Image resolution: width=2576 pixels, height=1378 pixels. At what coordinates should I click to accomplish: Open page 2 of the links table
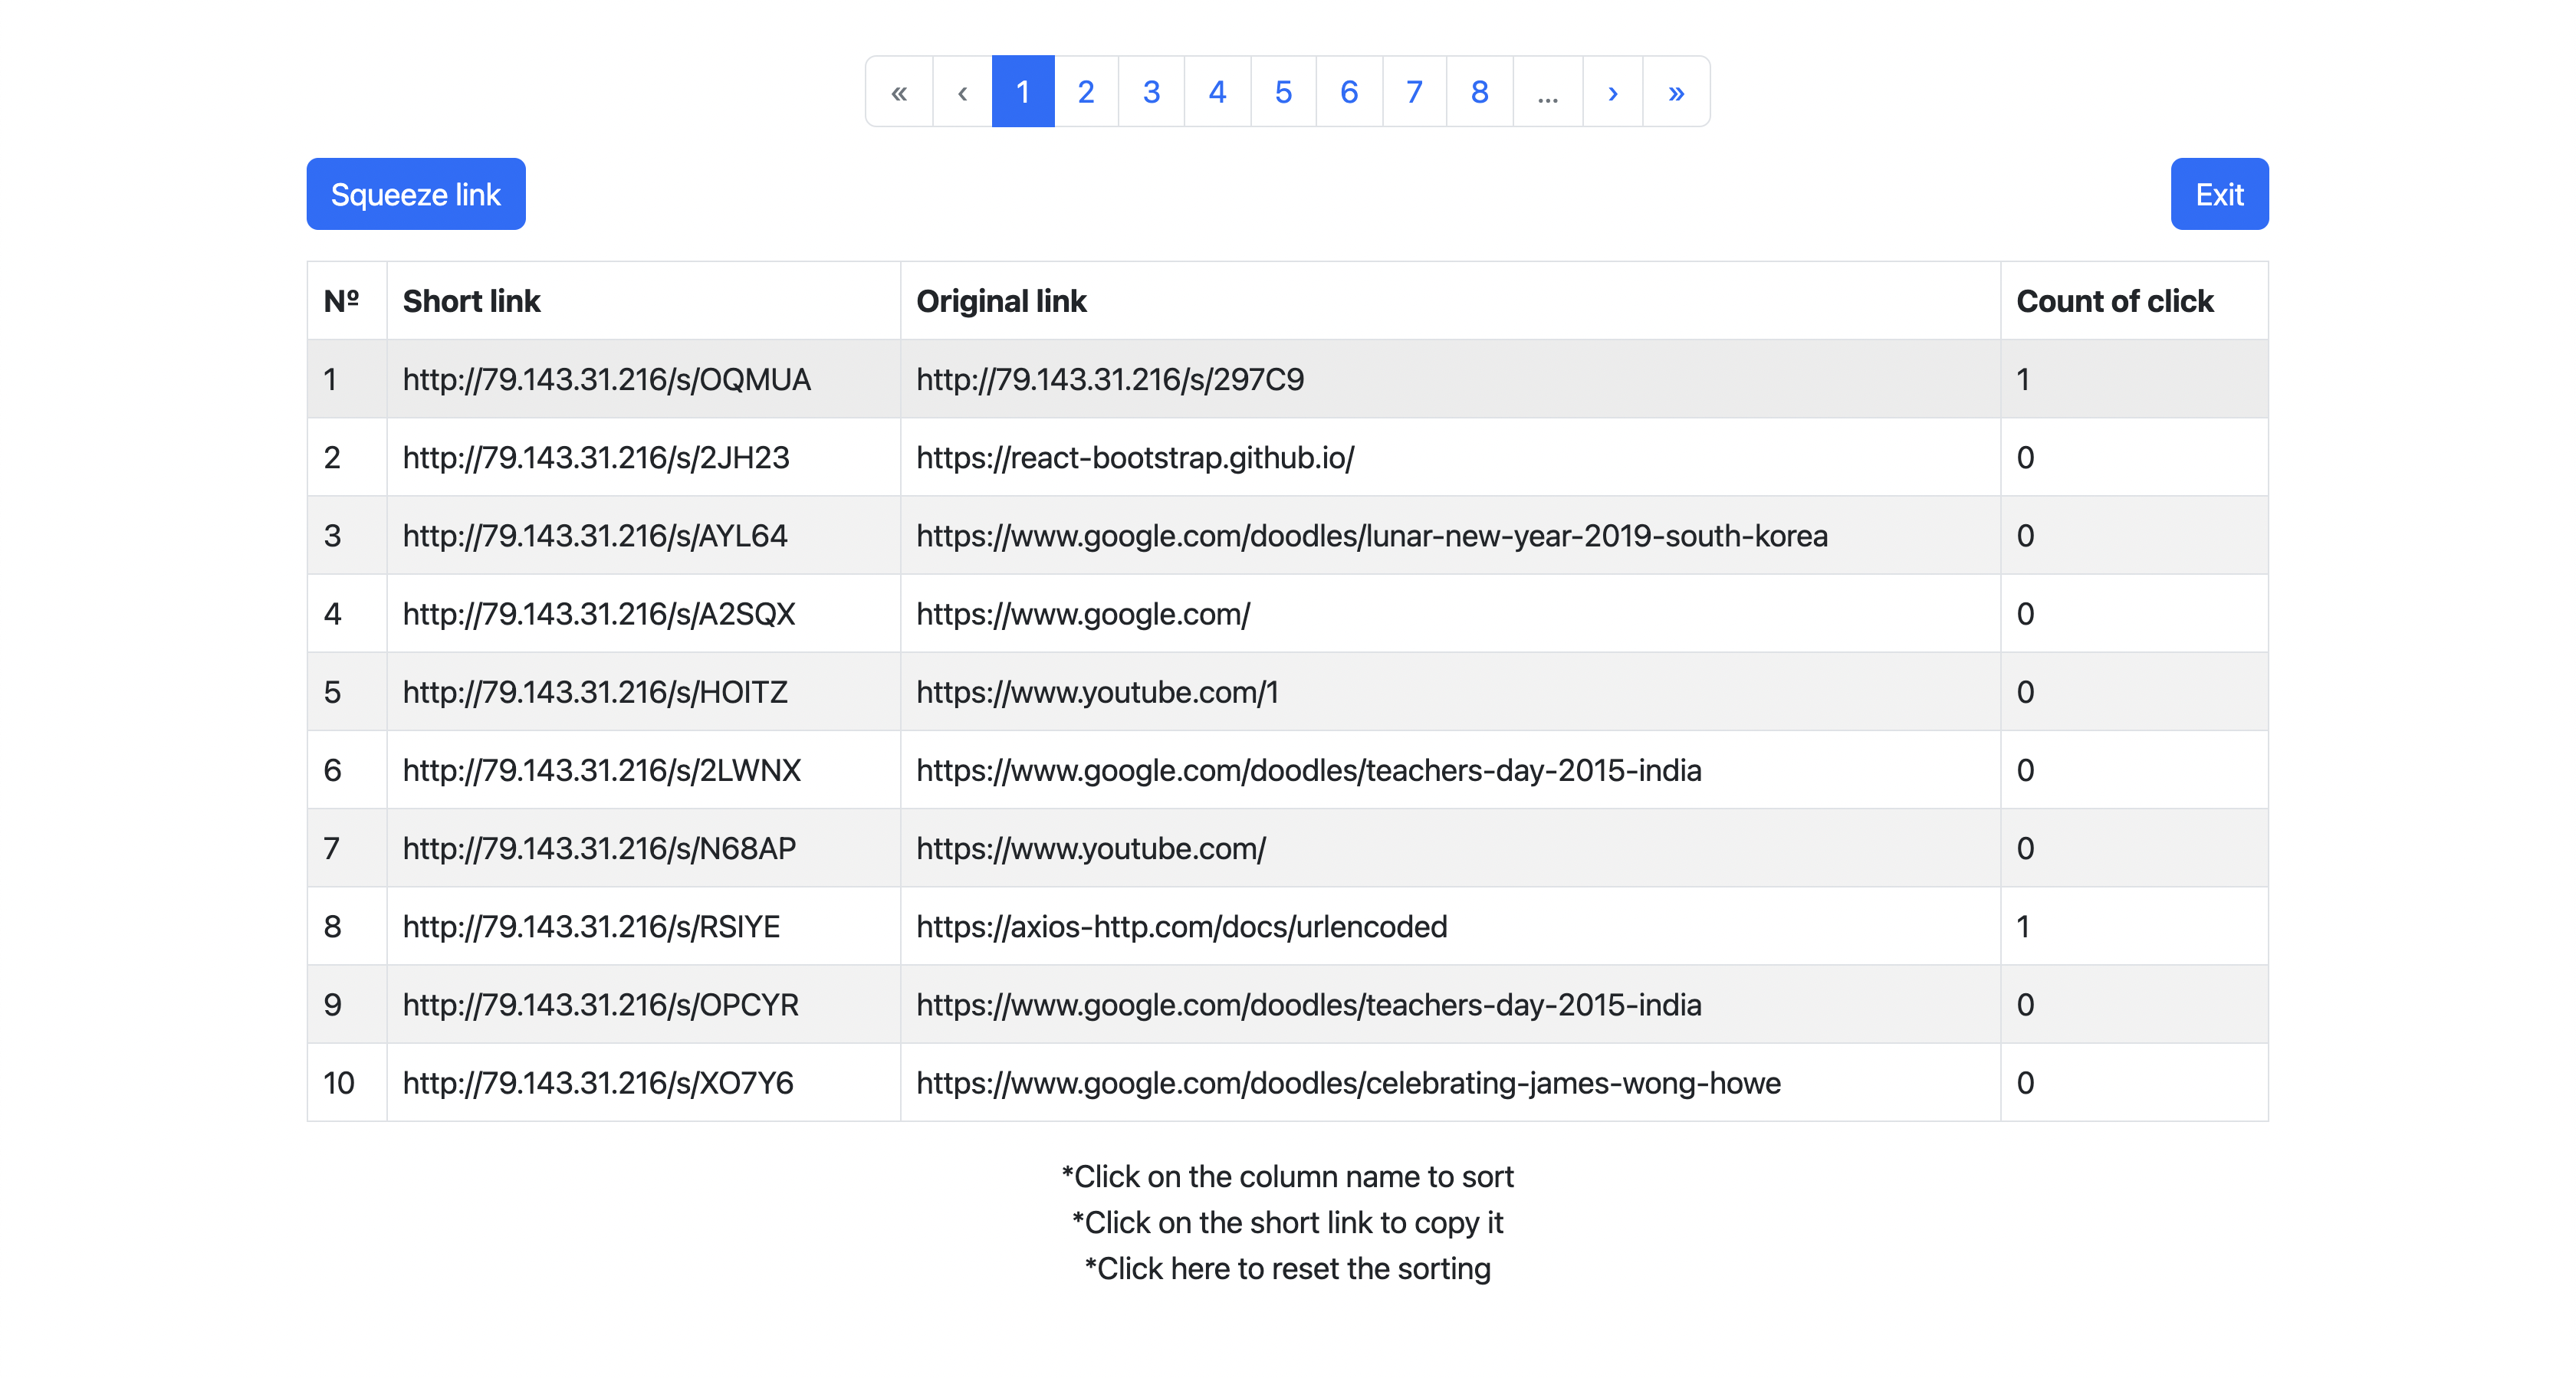(x=1086, y=91)
